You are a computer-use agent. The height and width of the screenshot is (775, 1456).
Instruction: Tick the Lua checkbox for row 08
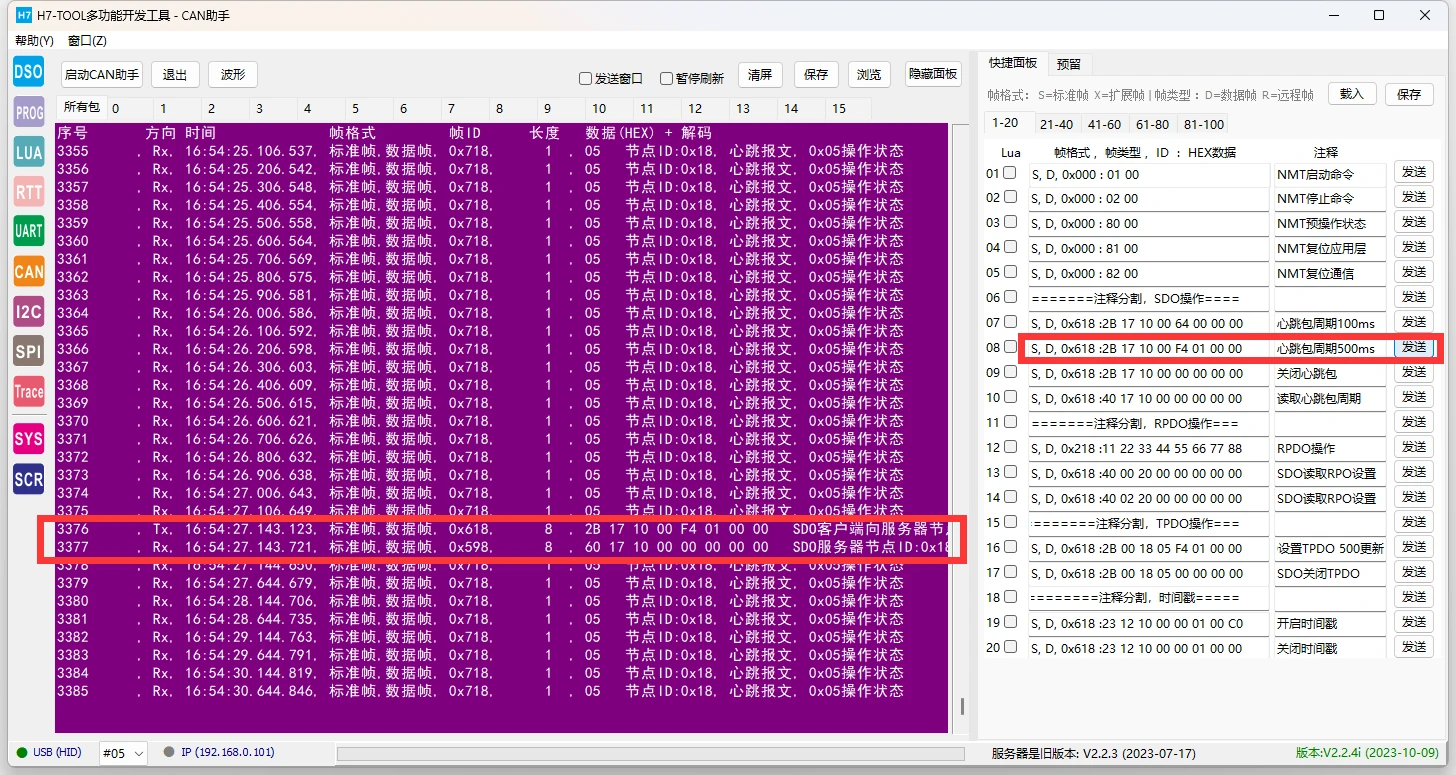[x=1010, y=347]
